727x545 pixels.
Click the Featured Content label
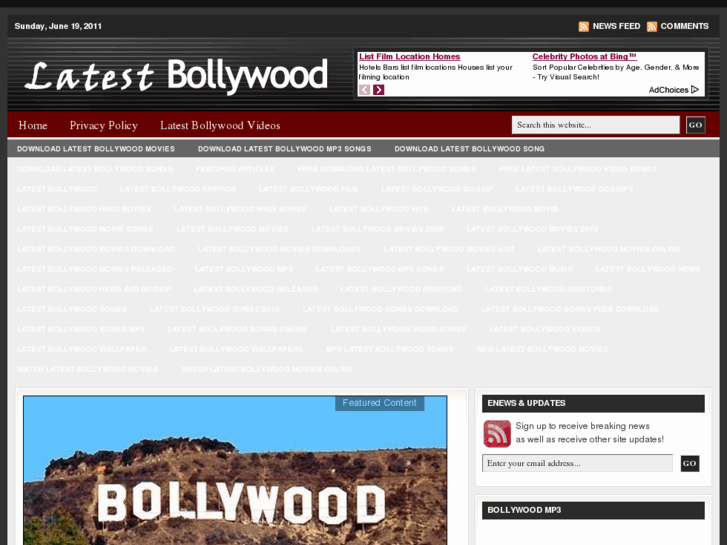click(x=380, y=403)
